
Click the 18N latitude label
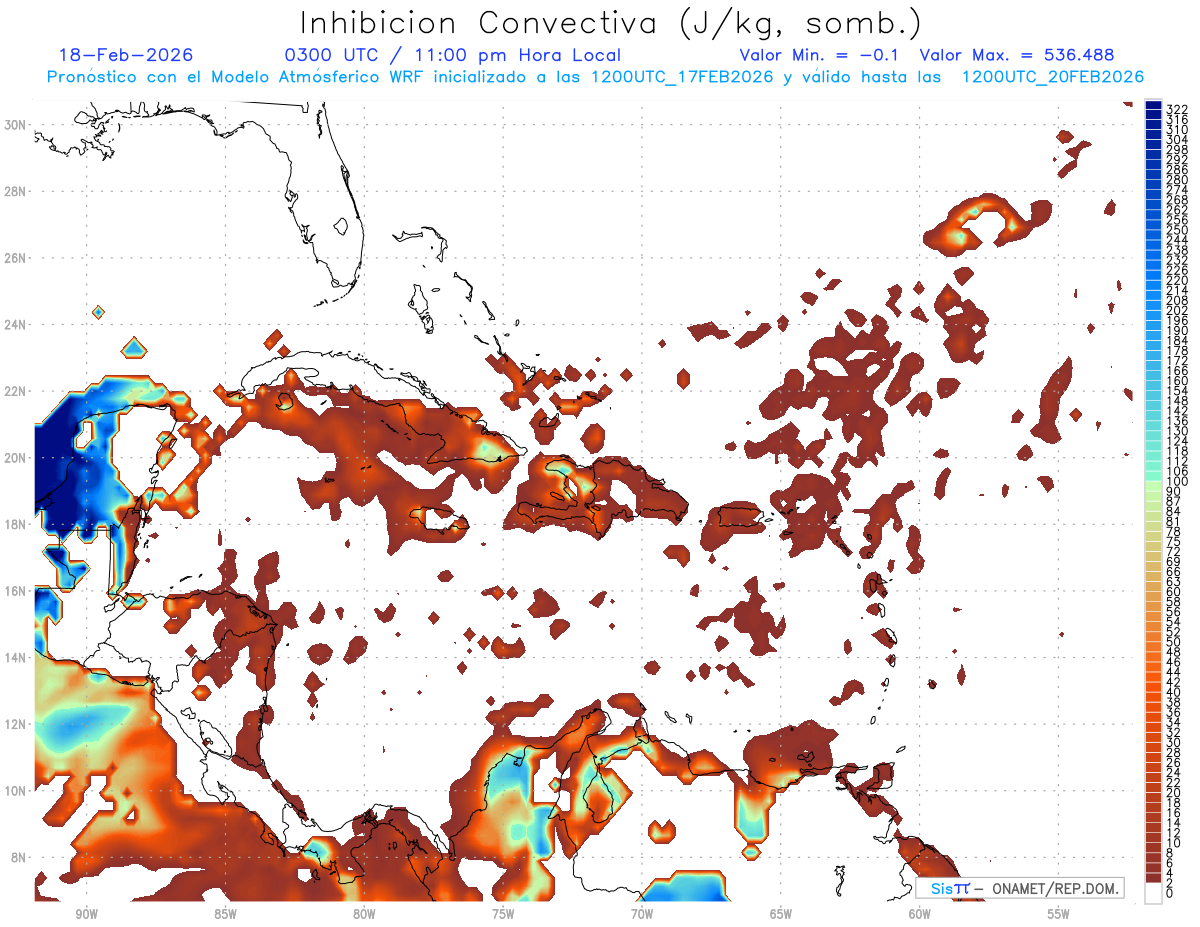[x=17, y=524]
